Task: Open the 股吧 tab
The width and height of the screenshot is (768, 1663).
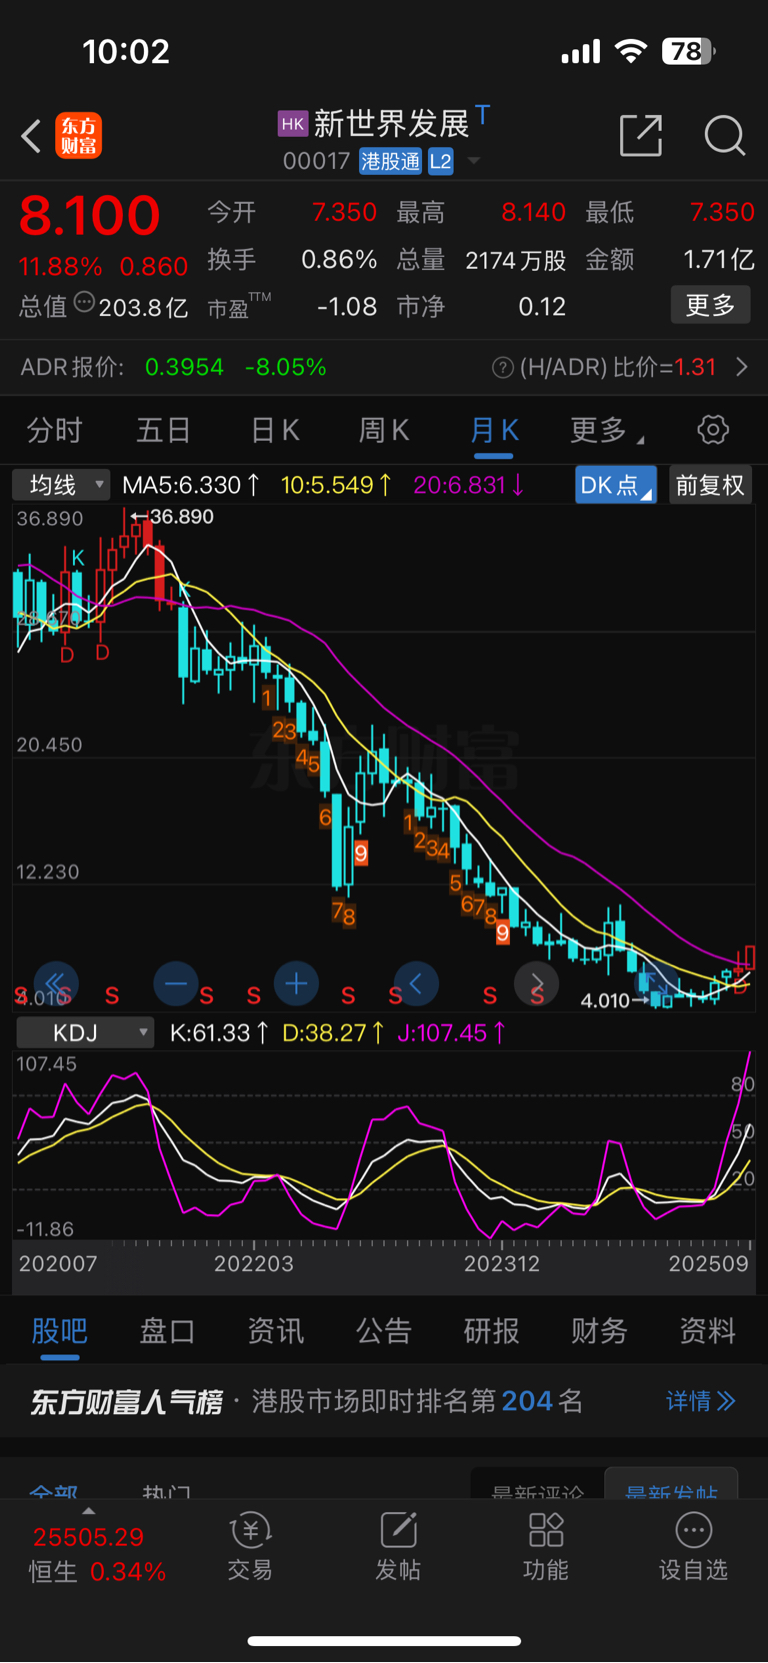Action: coord(60,1331)
